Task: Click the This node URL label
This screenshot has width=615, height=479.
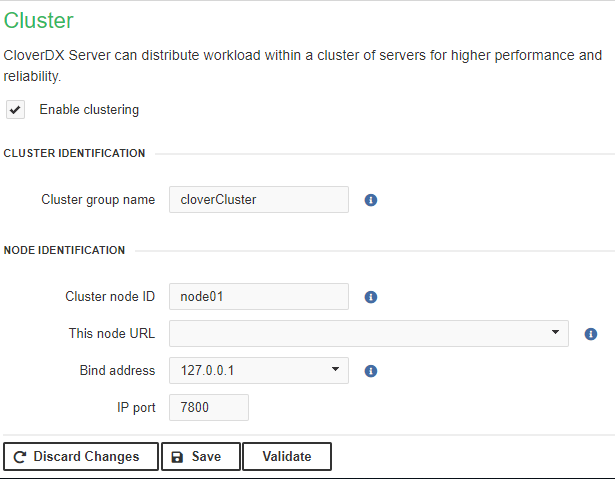Action: click(112, 333)
